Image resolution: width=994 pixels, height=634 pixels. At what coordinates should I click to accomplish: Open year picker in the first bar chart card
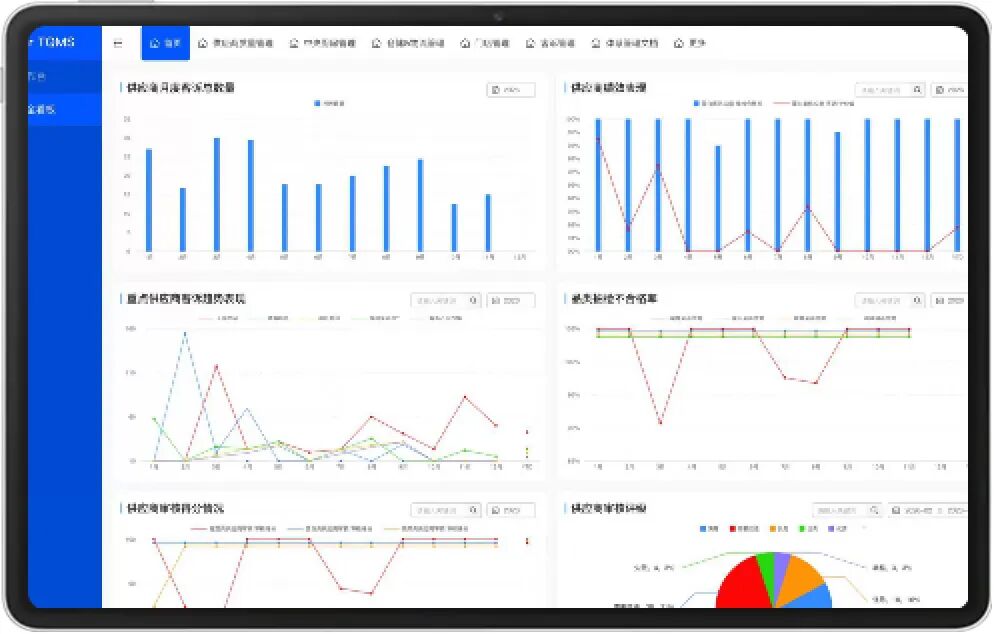click(x=510, y=90)
